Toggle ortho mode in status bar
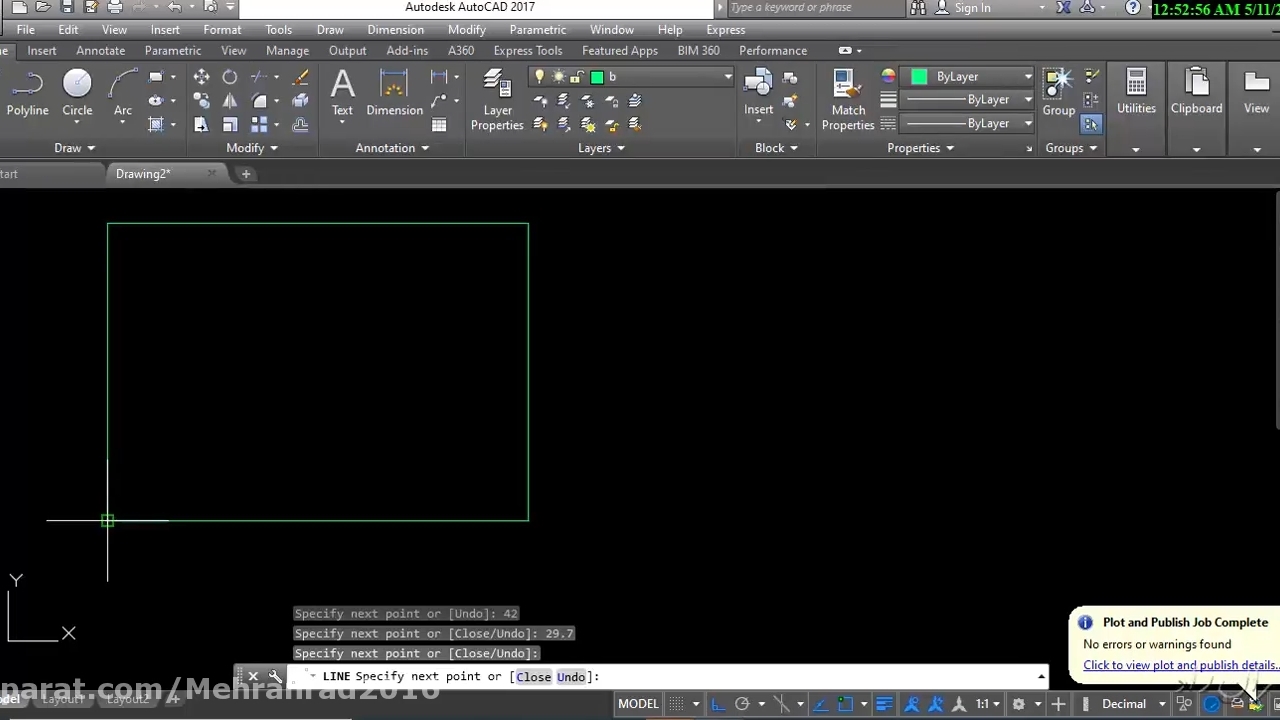The image size is (1280, 720). point(718,704)
